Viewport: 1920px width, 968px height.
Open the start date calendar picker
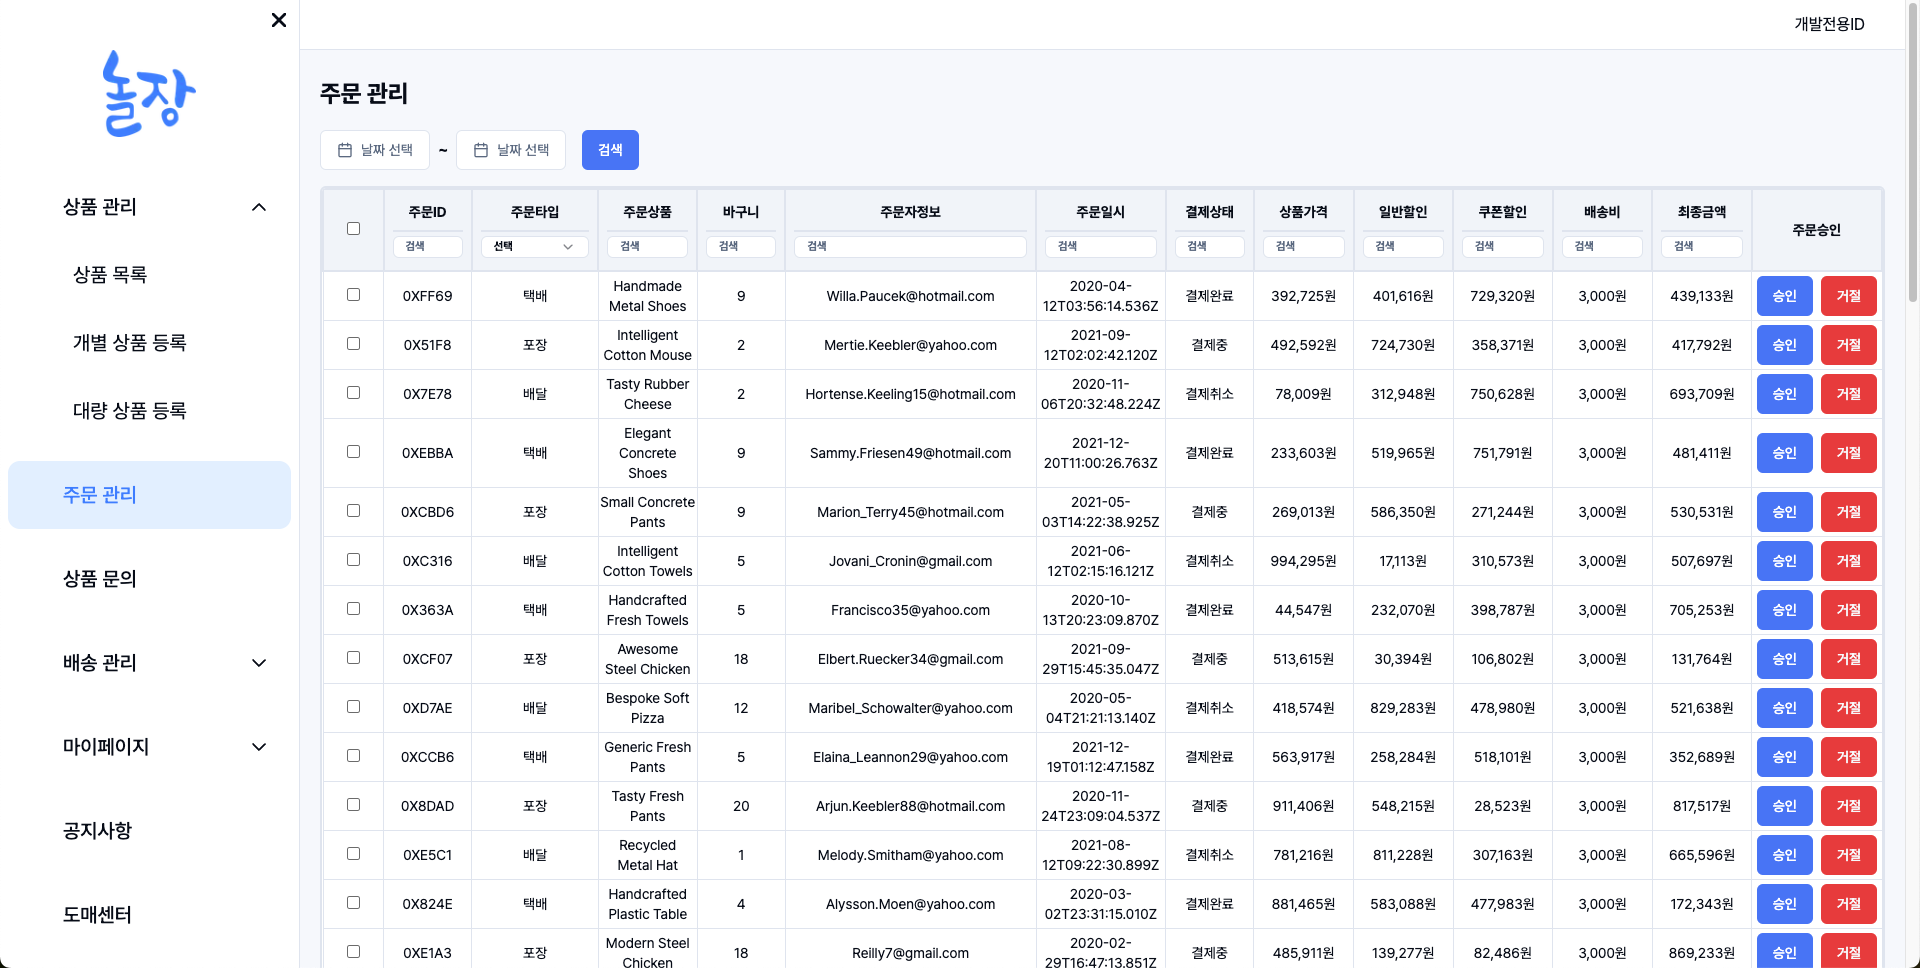pos(375,150)
